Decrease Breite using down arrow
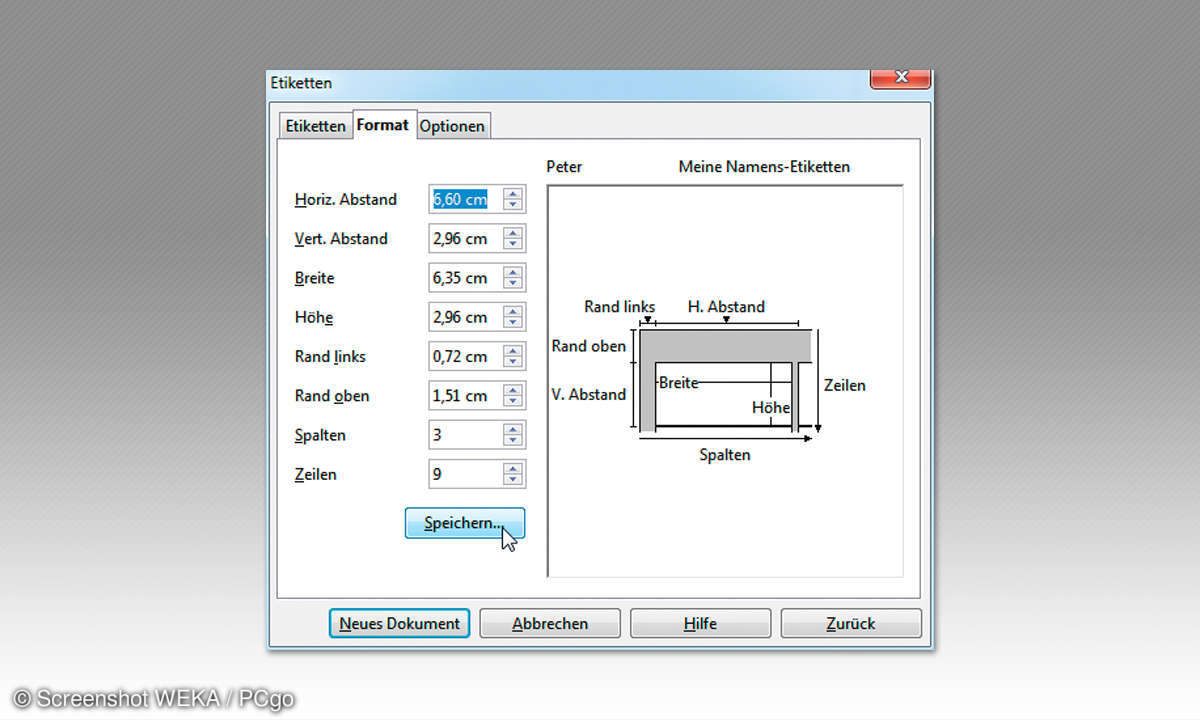Screen dimensions: 1200x720 (513, 284)
